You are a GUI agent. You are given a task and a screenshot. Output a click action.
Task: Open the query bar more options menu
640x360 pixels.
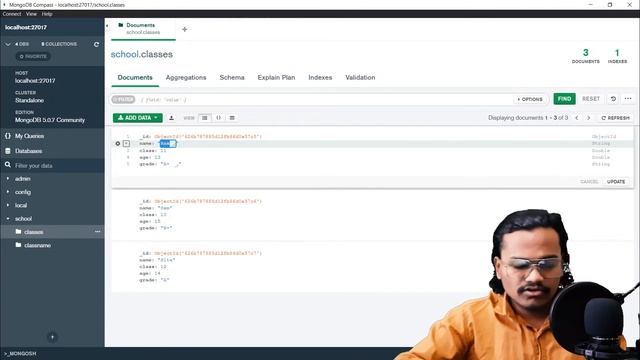pos(628,99)
